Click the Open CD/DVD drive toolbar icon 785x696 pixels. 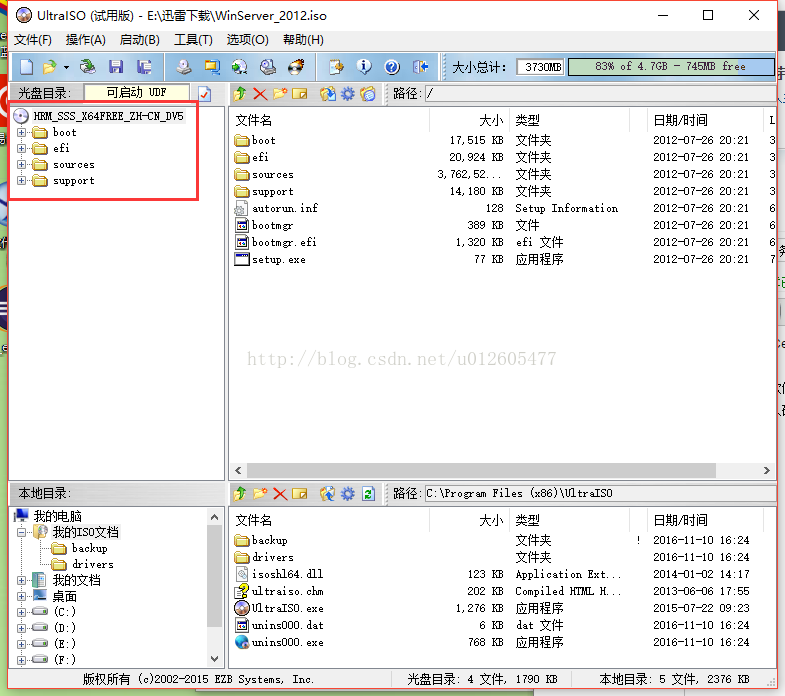pos(88,67)
